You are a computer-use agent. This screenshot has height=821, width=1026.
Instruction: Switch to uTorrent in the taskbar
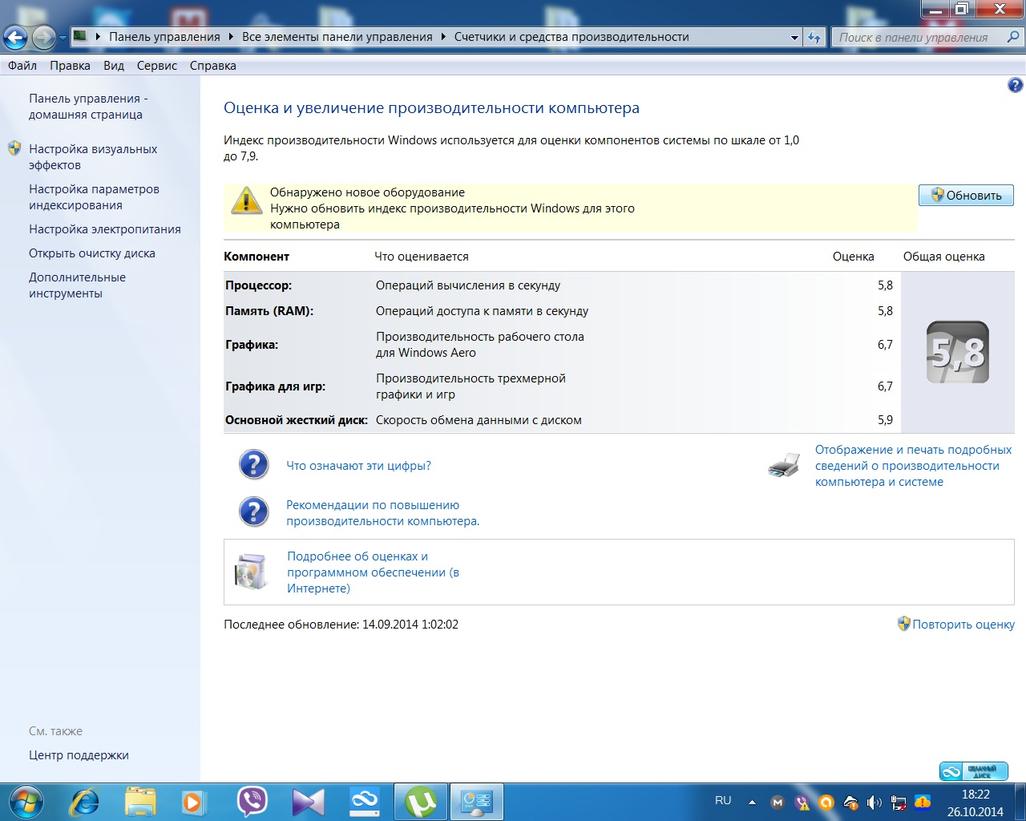pyautogui.click(x=421, y=801)
